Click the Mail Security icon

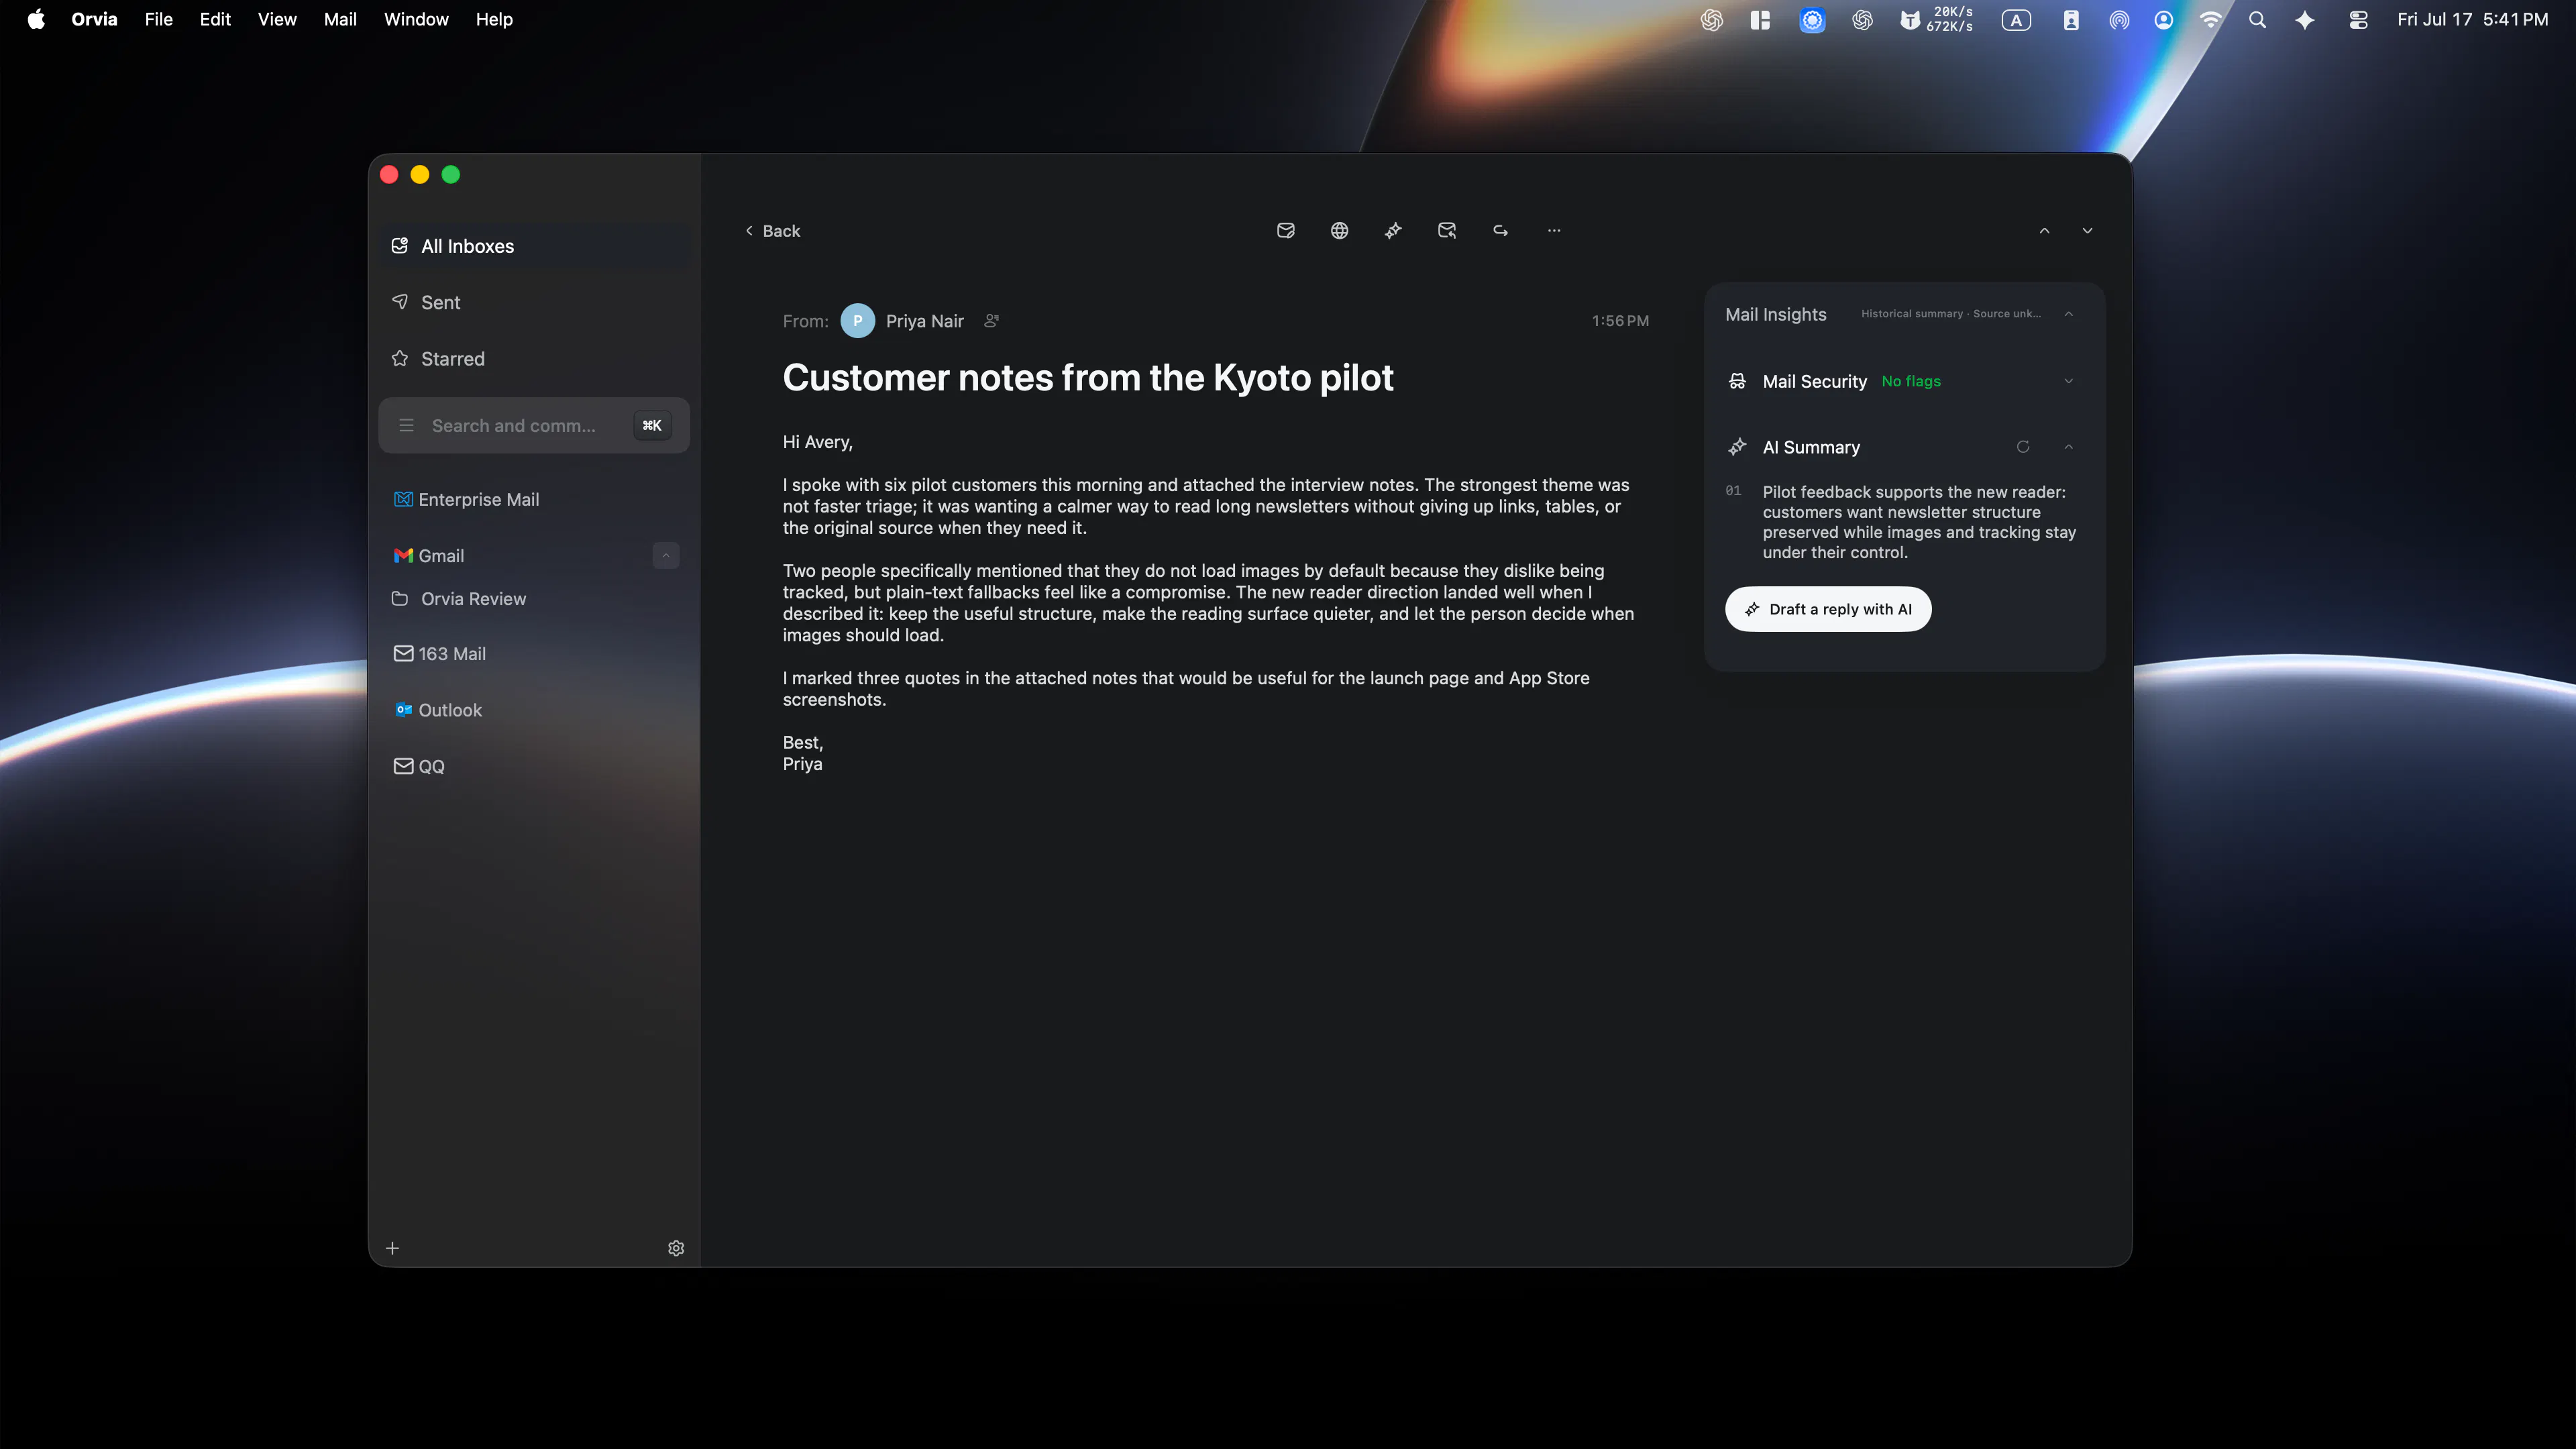coord(1737,381)
